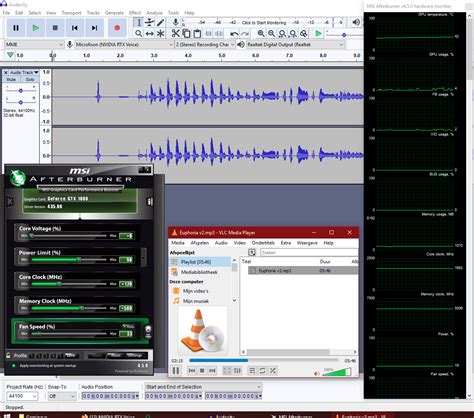Click to Start Monitoring in recording meter

[264, 23]
